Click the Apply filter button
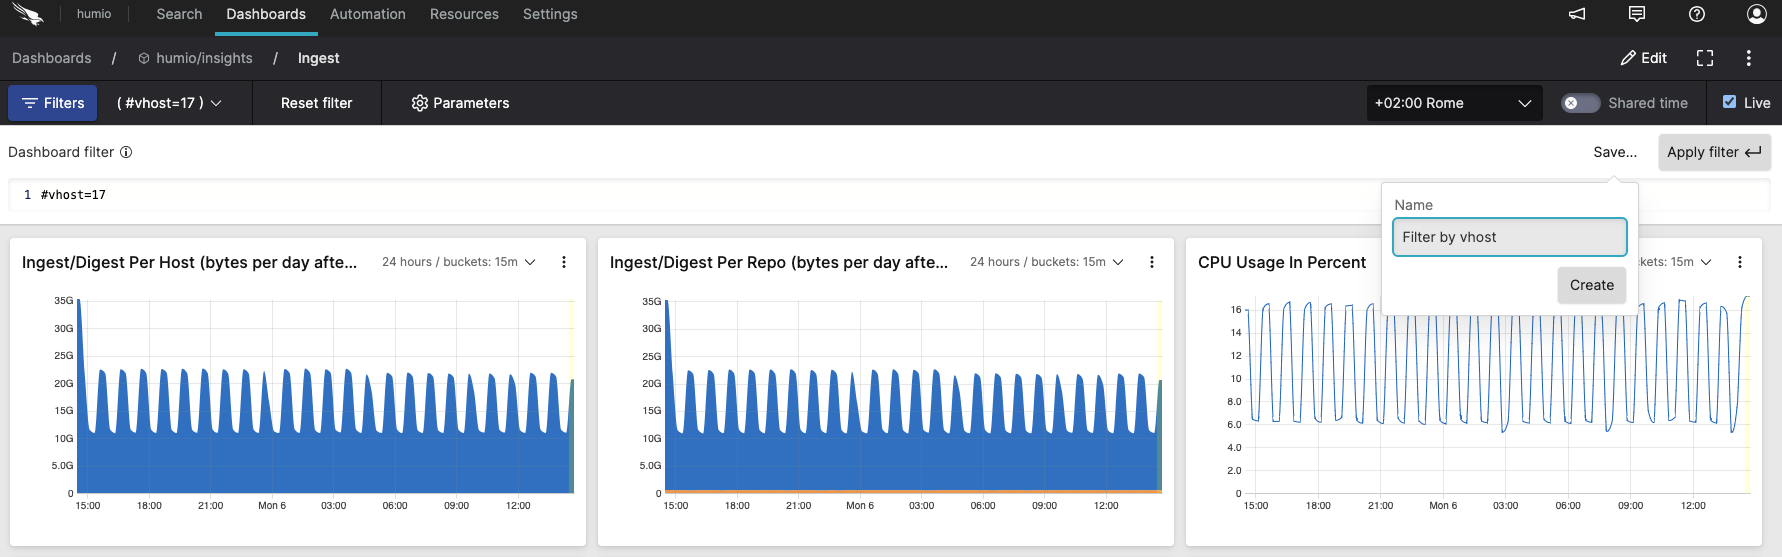 (1713, 152)
